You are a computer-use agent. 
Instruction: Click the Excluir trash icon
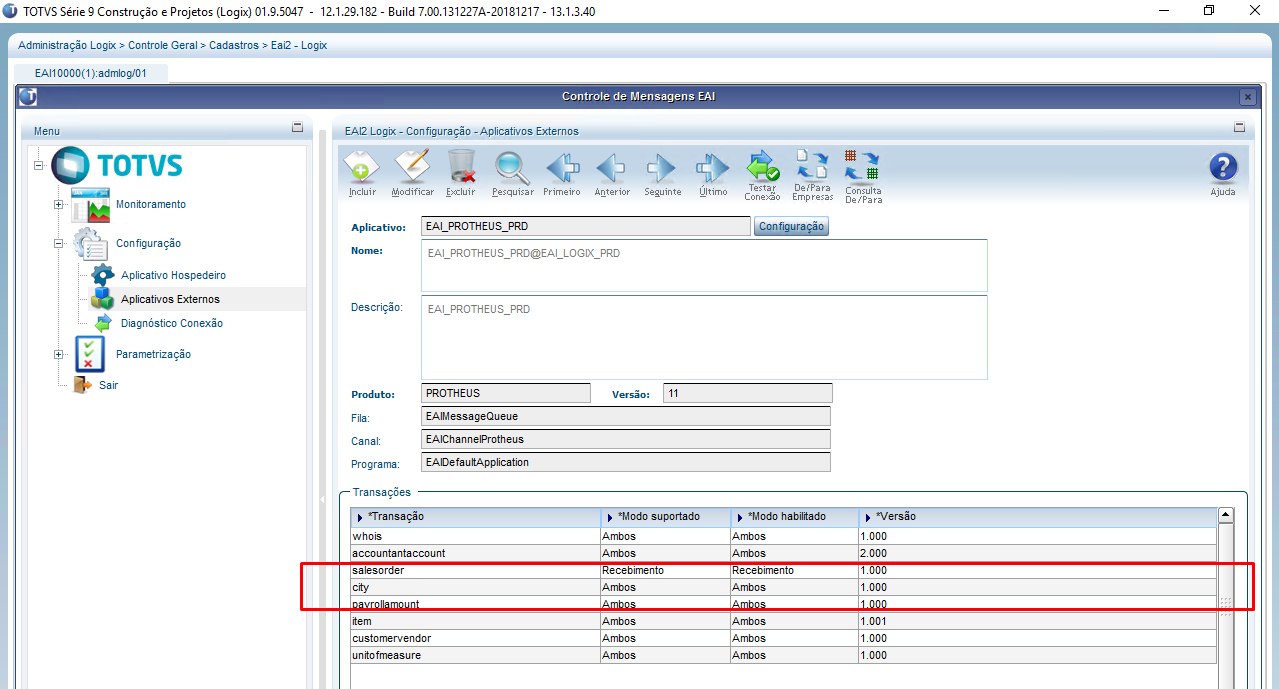[x=461, y=173]
